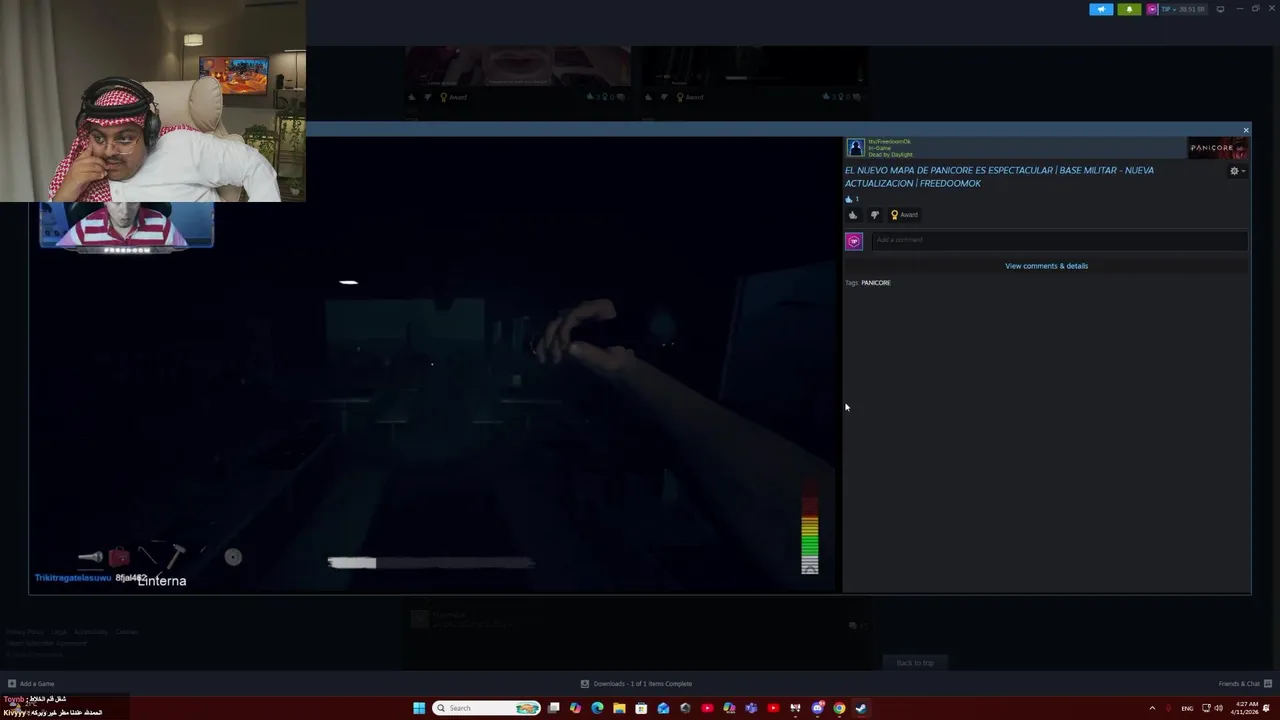
Task: Open ttv/FreedoomOk author profile name
Action: pyautogui.click(x=889, y=142)
